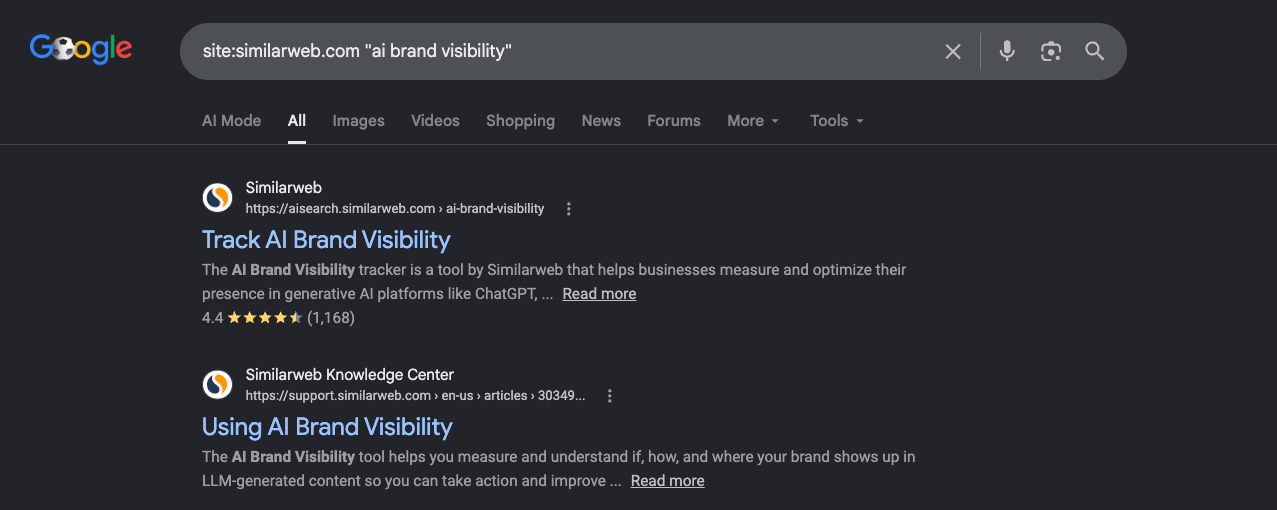
Task: Click second result snippet about LLM-generated content
Action: pos(558,469)
